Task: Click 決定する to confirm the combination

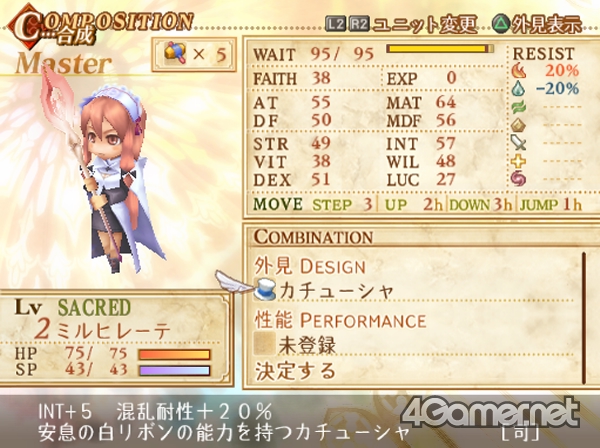Action: coord(295,371)
